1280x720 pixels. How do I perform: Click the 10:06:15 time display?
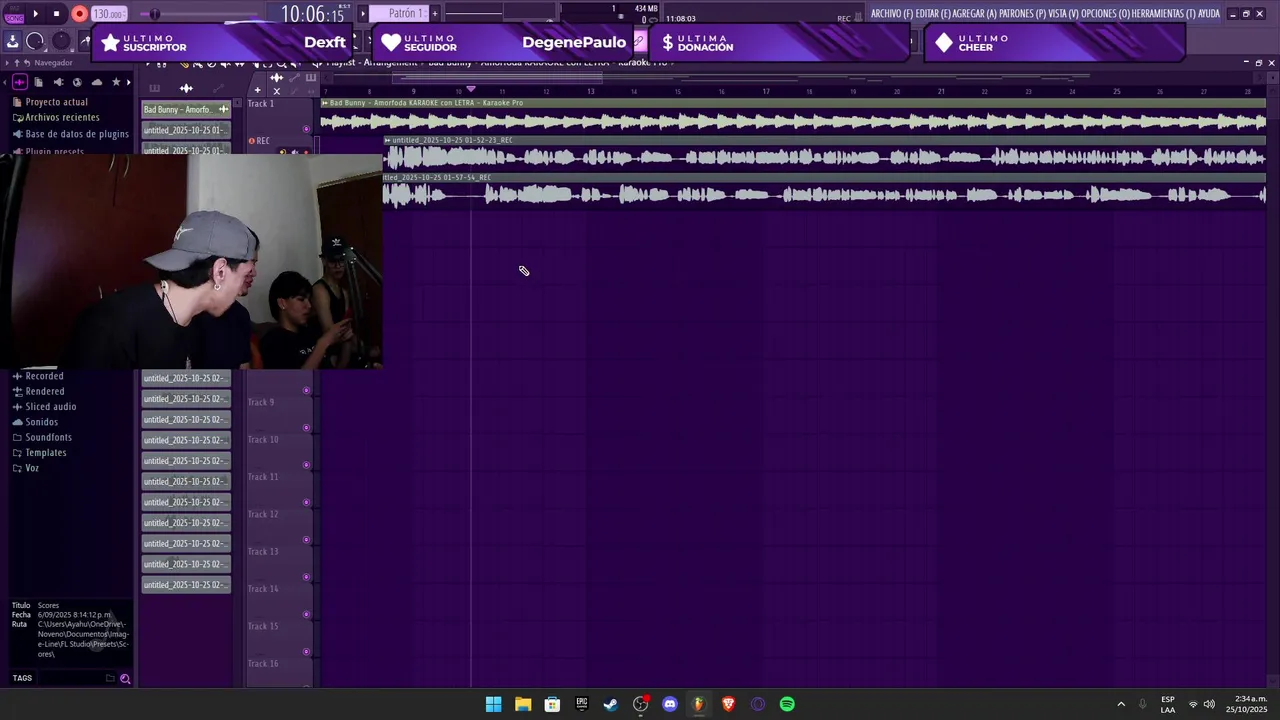coord(312,14)
